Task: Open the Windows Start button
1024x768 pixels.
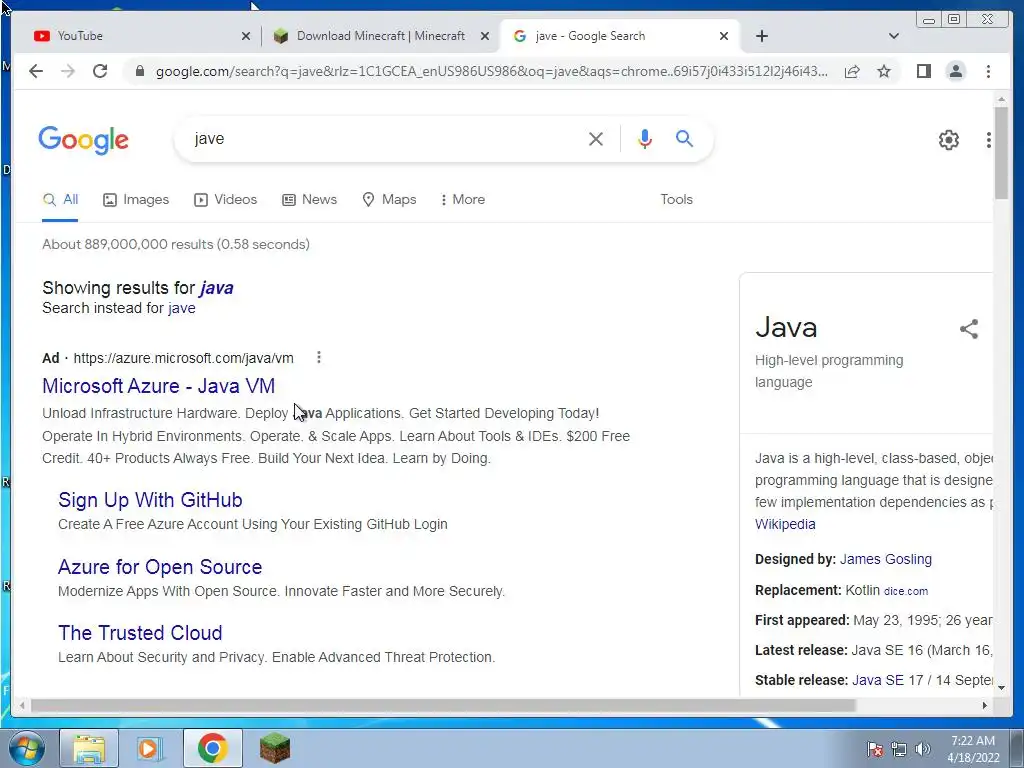Action: pyautogui.click(x=27, y=748)
